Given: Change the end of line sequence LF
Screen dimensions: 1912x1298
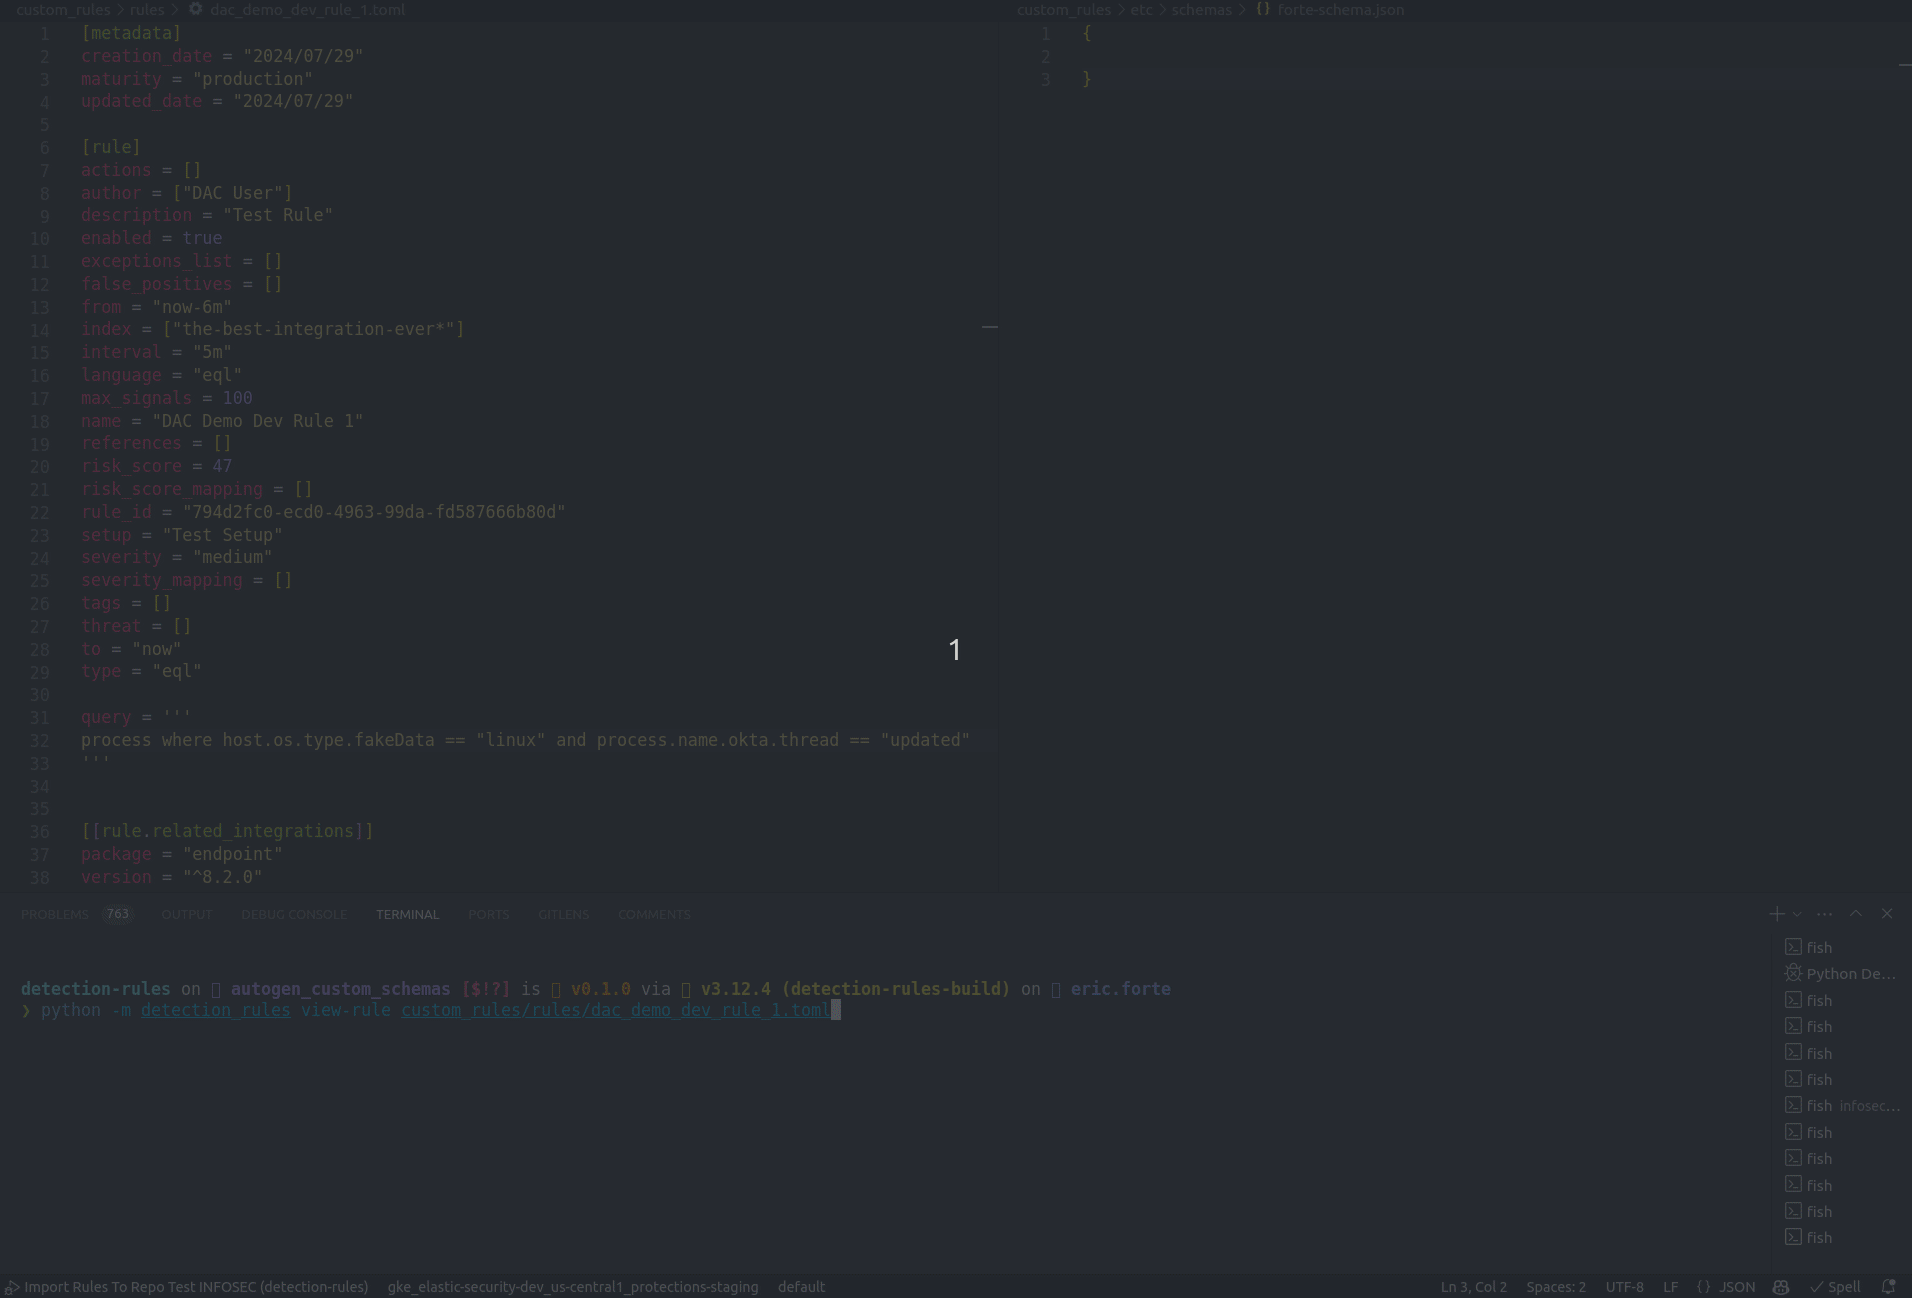Looking at the screenshot, I should tap(1670, 1287).
